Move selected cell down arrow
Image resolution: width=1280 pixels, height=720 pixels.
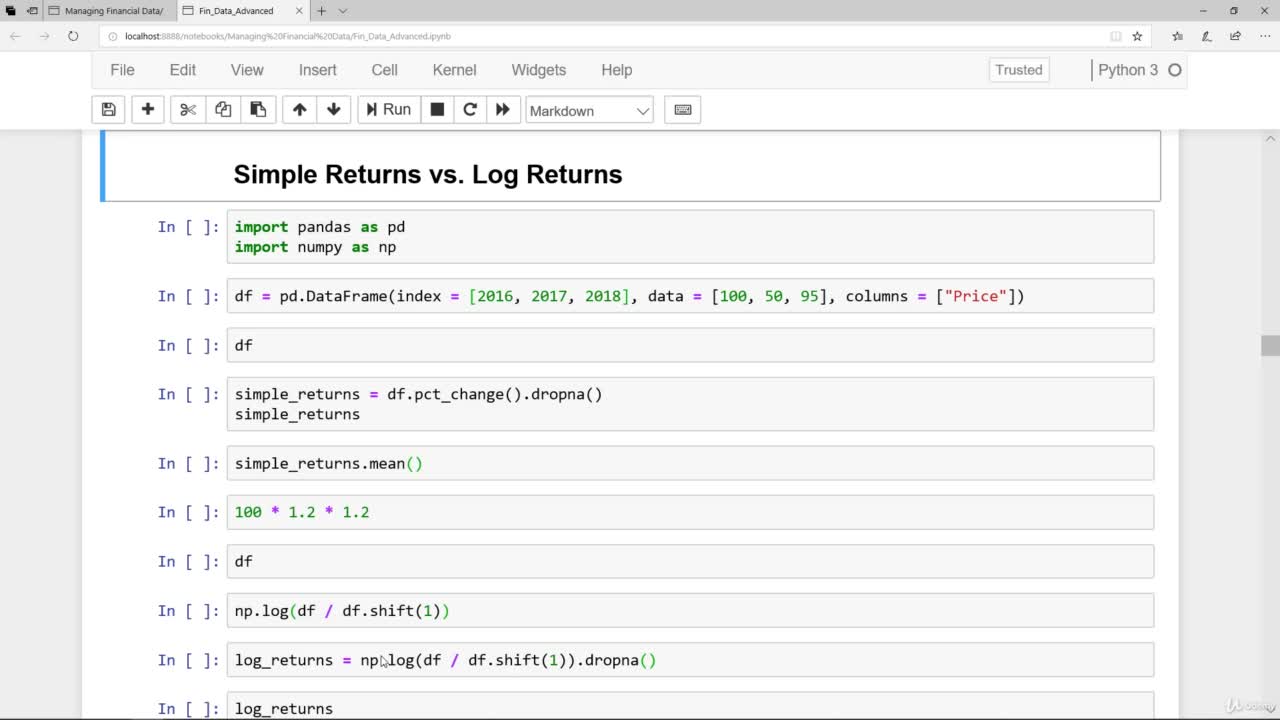point(334,110)
